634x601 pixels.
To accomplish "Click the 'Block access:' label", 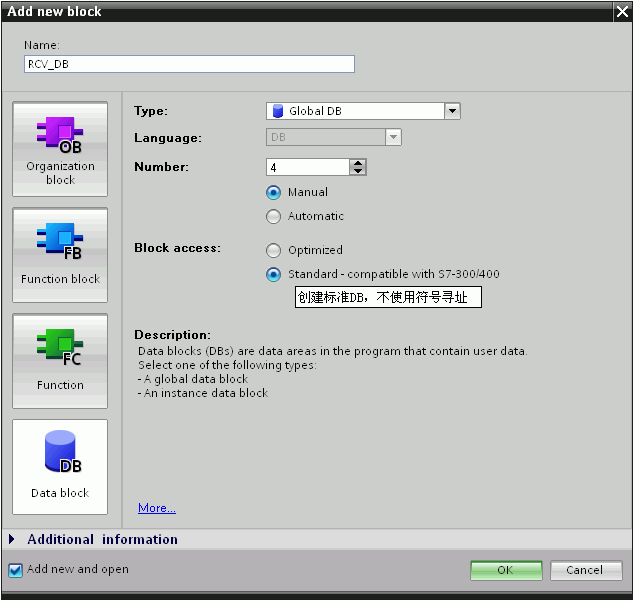I will click(x=178, y=248).
